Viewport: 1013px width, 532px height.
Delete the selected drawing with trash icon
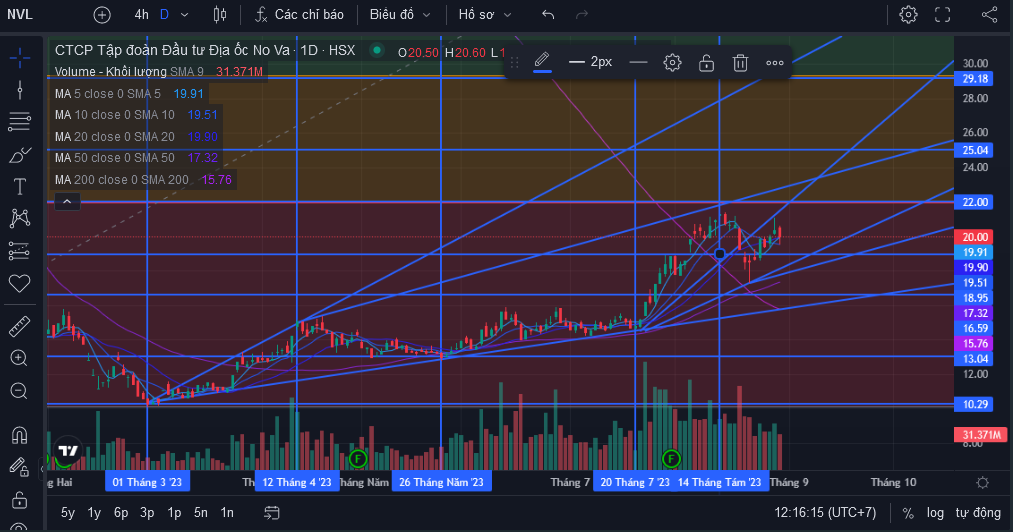click(740, 63)
